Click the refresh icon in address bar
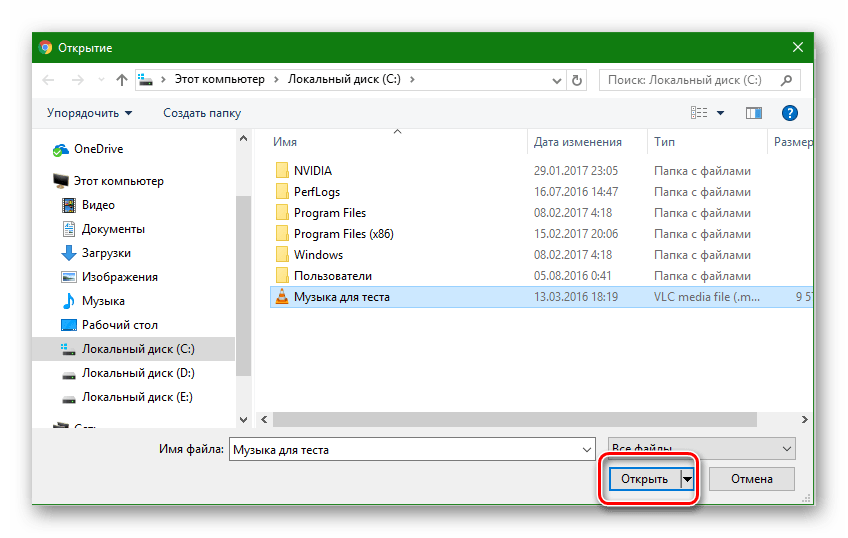 pyautogui.click(x=576, y=80)
